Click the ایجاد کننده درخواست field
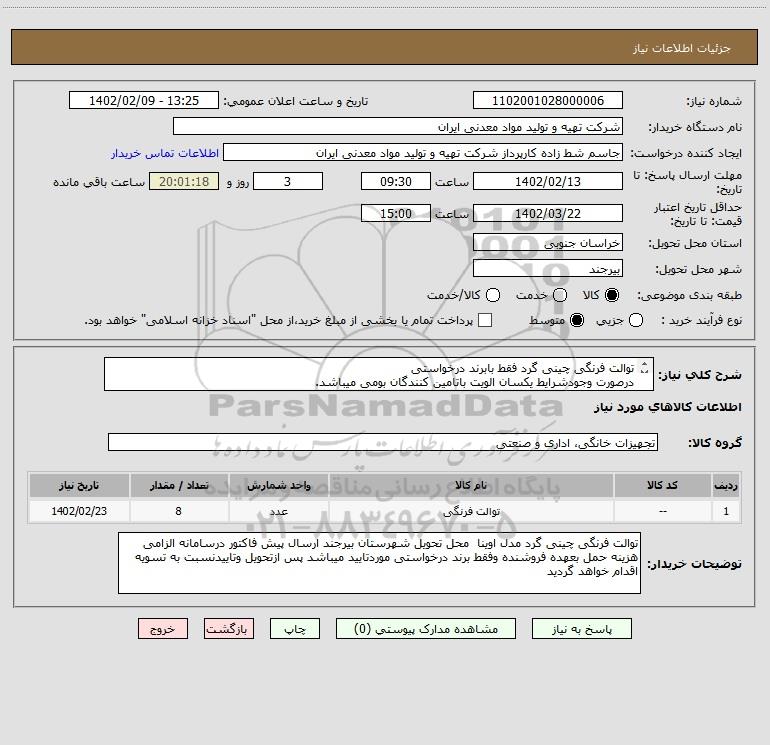 423,153
